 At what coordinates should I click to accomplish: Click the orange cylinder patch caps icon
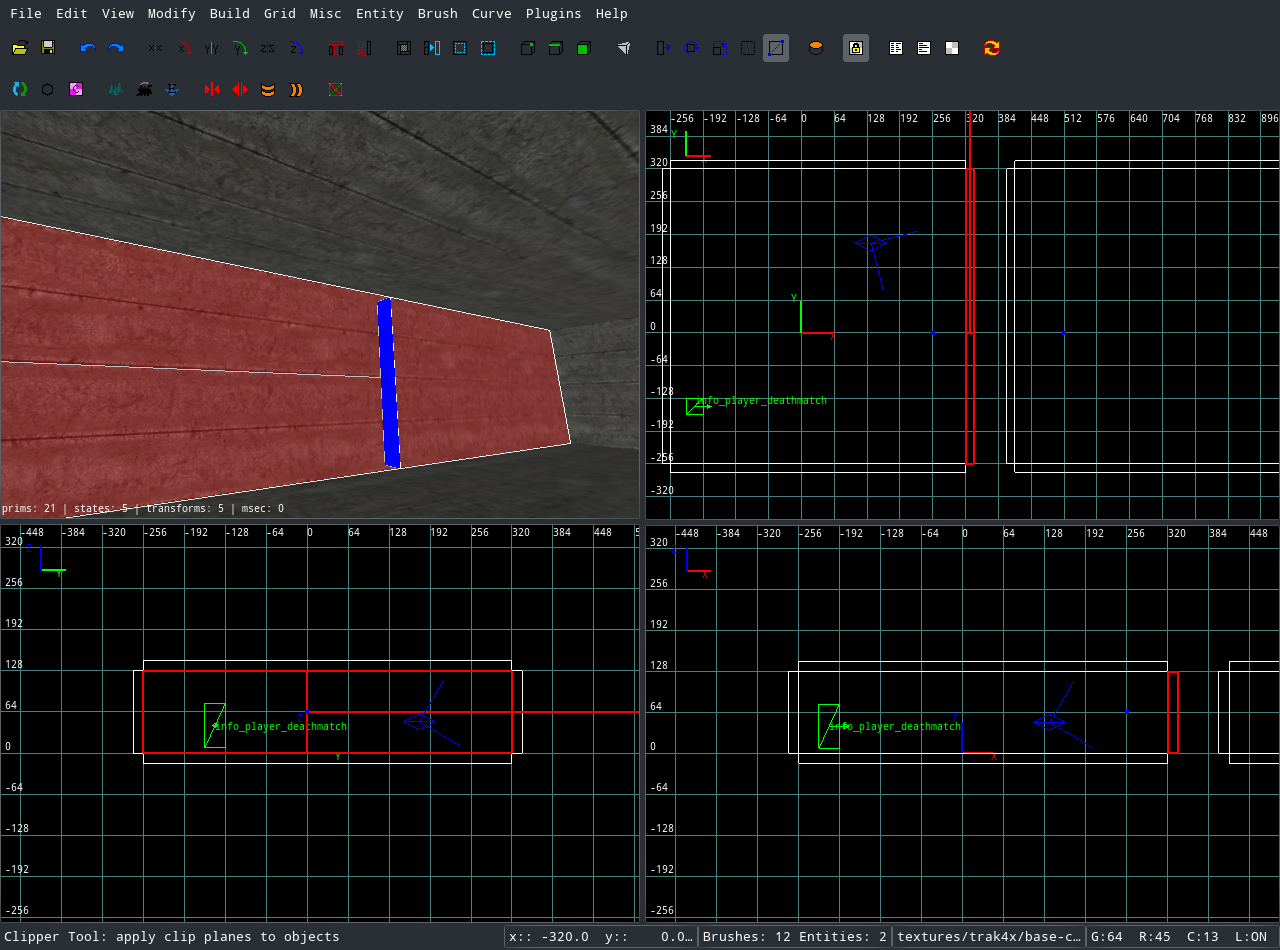click(816, 48)
